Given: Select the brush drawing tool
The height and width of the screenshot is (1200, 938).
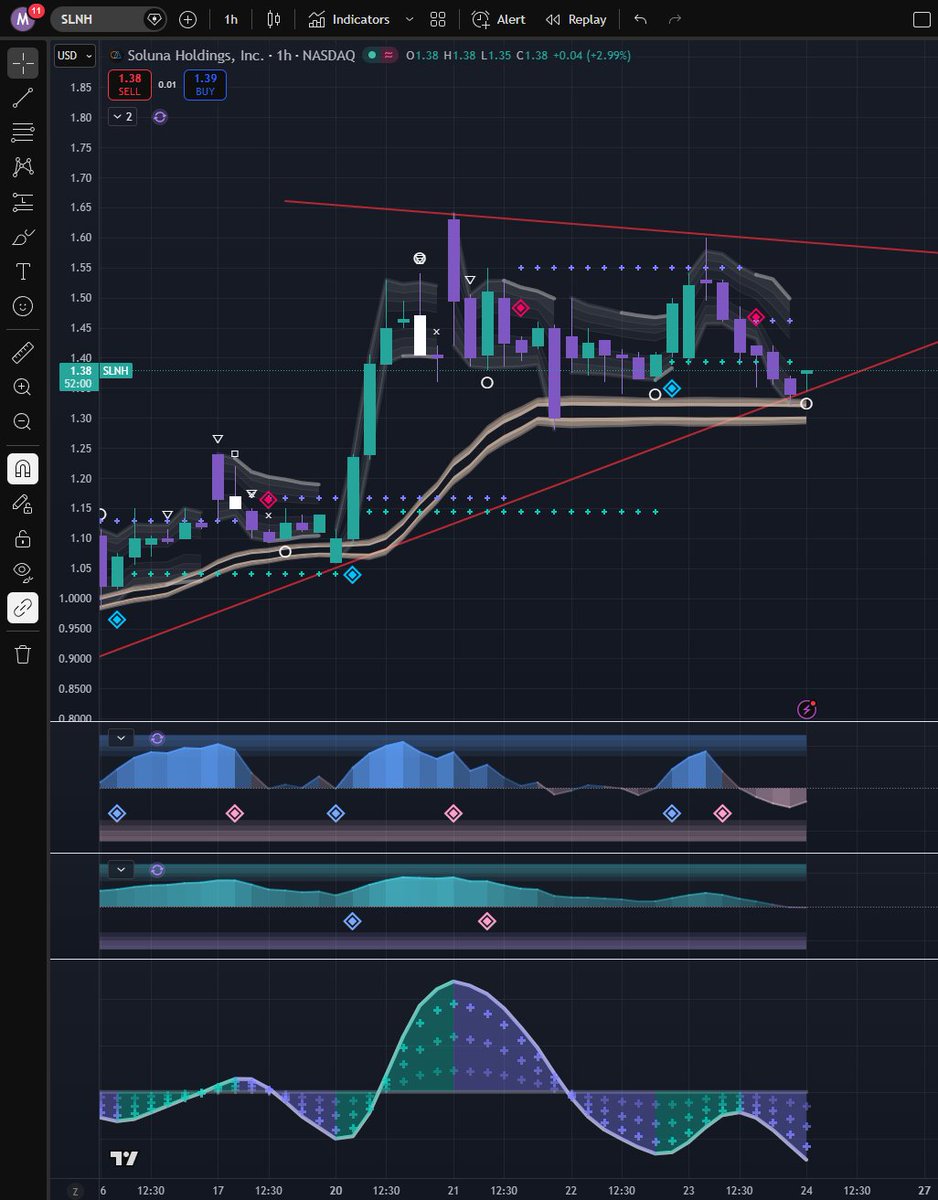Looking at the screenshot, I should 23,237.
